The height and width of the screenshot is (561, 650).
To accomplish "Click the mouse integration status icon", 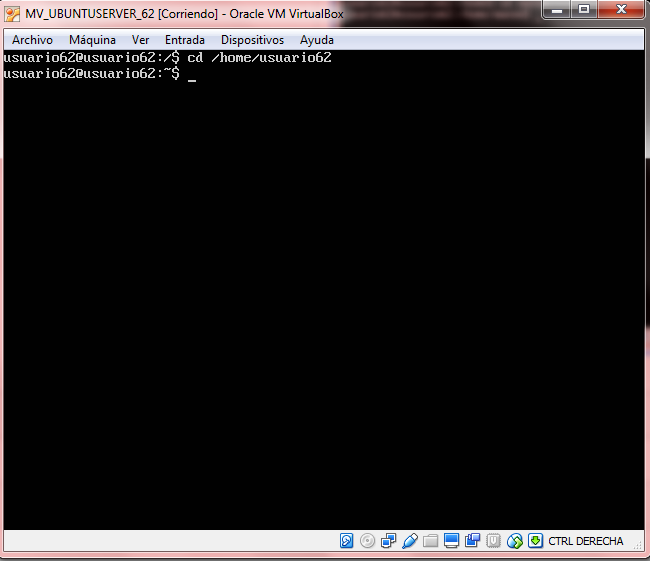I will [x=514, y=541].
